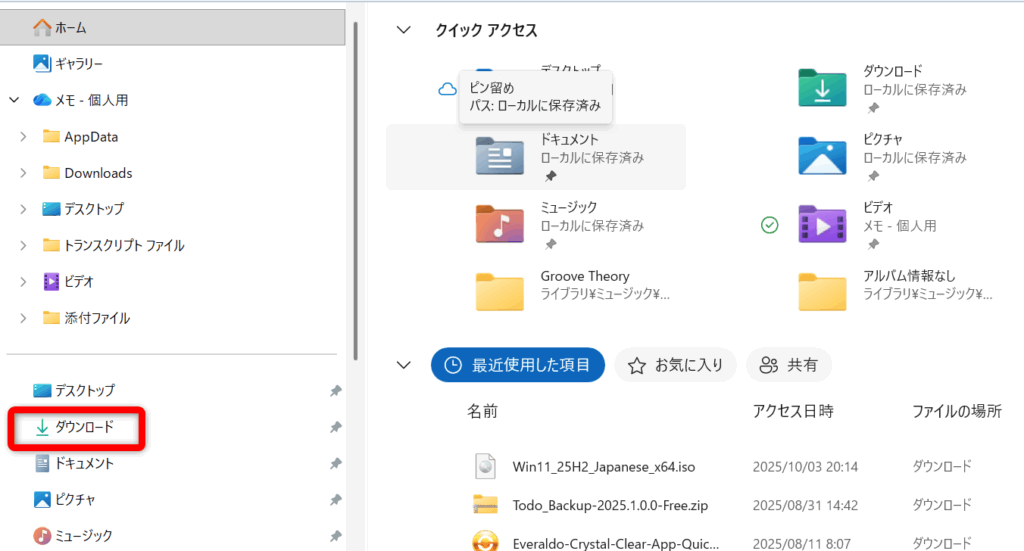
Task: Open the ダウンロード folder icon in Quick Access
Action: [x=822, y=88]
